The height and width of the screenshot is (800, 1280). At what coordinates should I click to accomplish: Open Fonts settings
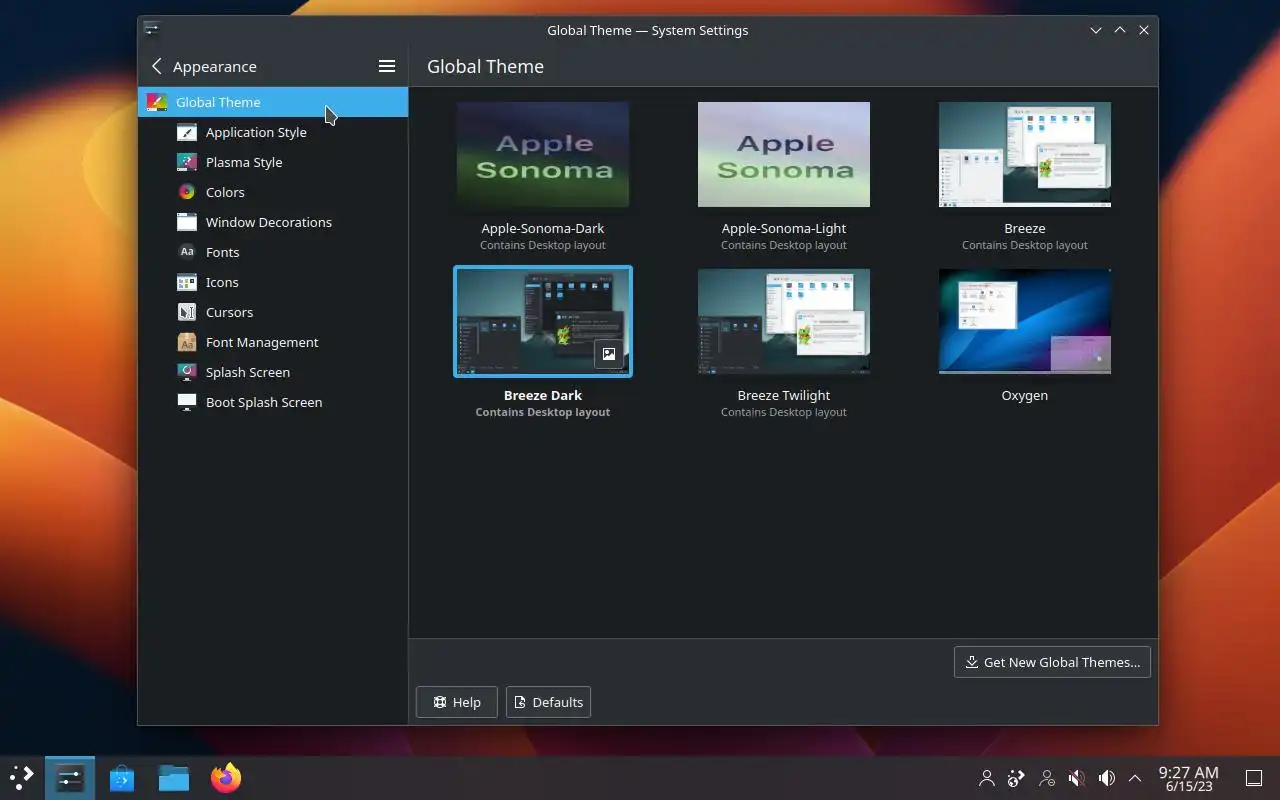(x=273, y=252)
